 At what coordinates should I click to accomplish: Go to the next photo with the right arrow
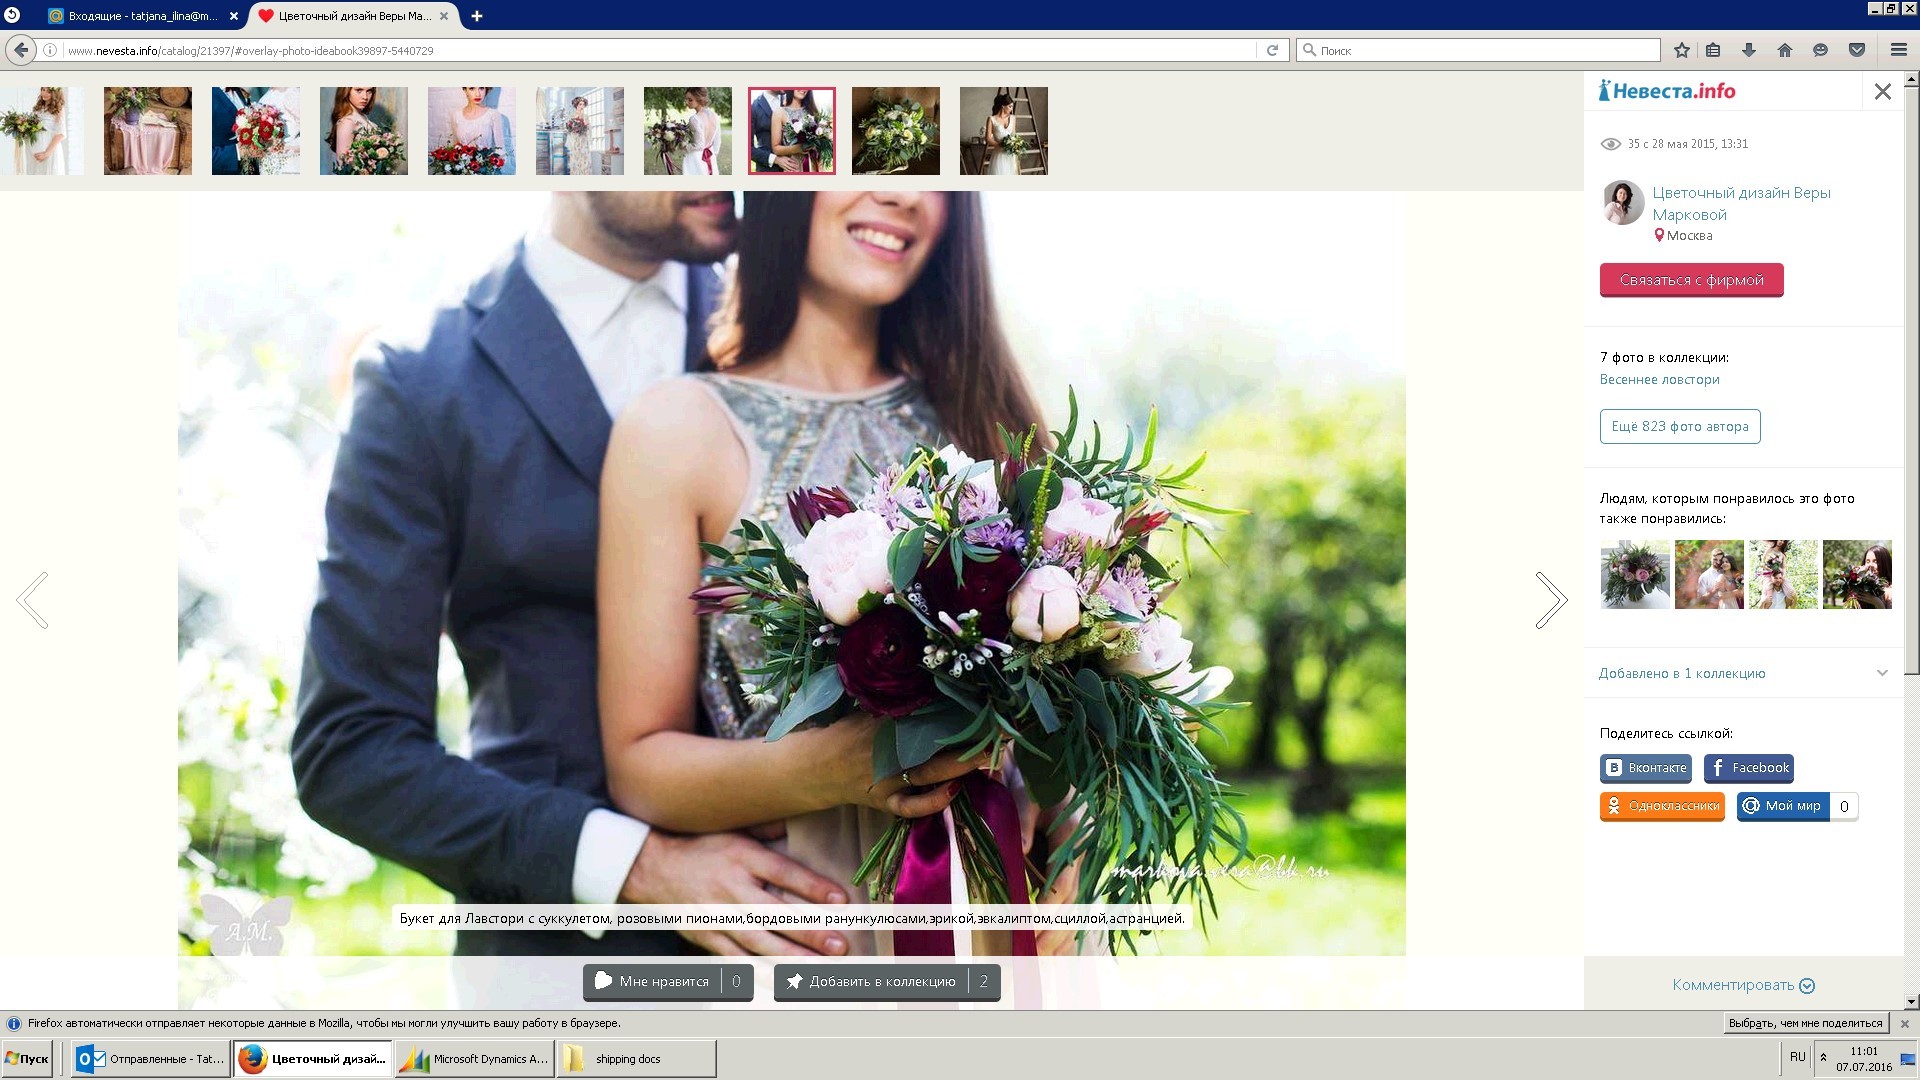[x=1551, y=600]
